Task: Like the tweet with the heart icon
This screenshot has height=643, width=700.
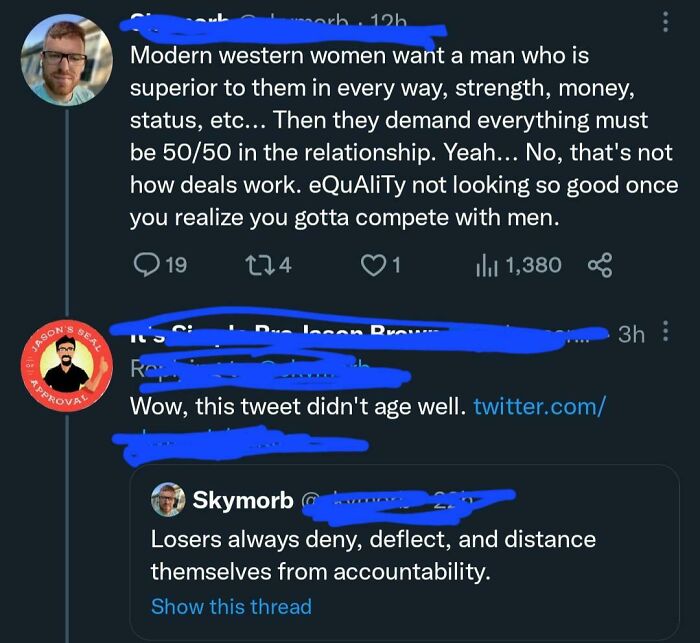Action: tap(372, 264)
